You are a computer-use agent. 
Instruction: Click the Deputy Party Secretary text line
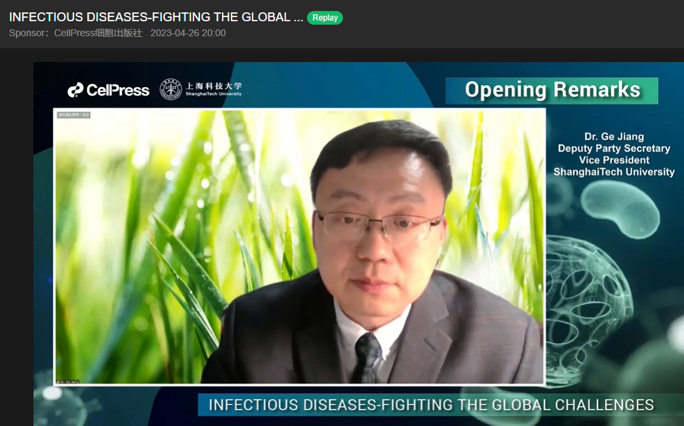tap(614, 148)
